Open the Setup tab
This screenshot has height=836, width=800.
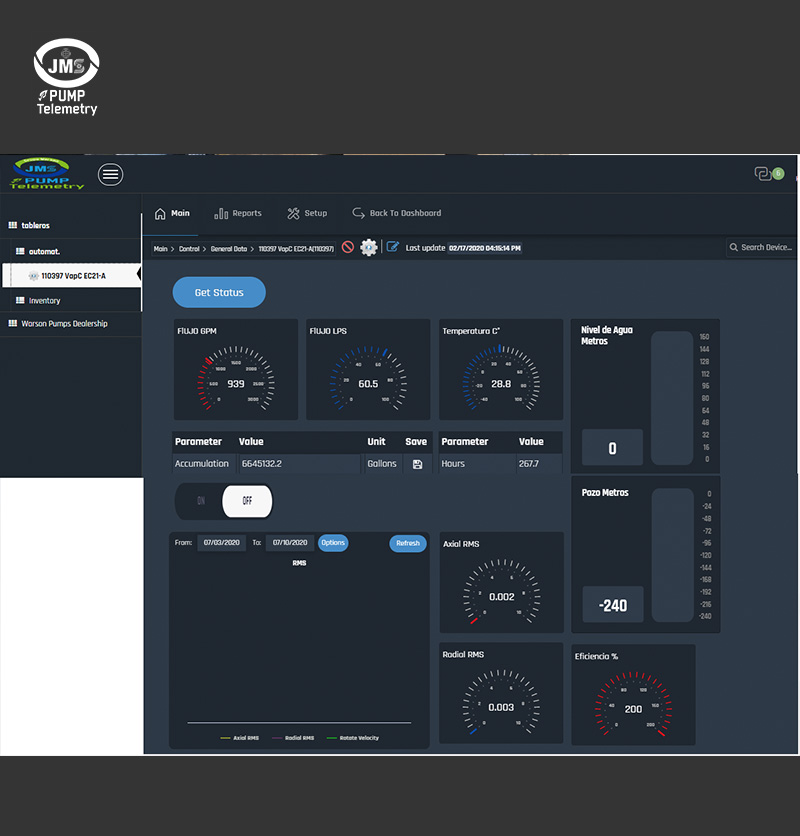307,213
